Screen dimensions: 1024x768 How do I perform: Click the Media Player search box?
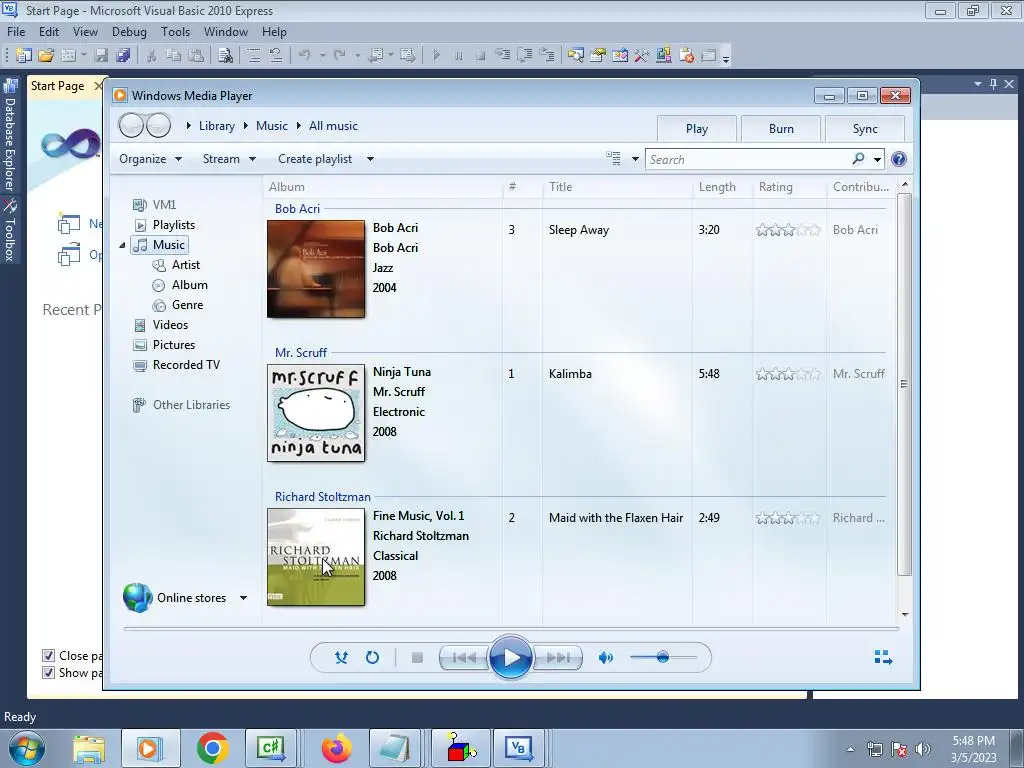point(748,159)
